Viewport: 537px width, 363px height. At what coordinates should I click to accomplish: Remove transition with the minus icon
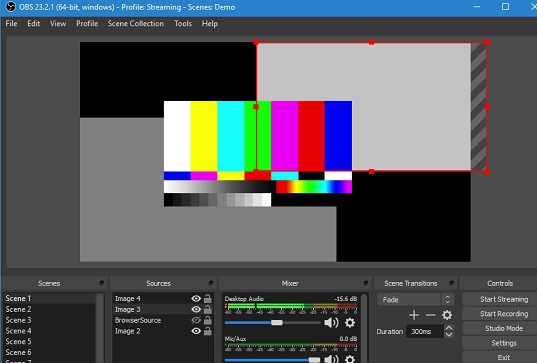click(x=430, y=315)
